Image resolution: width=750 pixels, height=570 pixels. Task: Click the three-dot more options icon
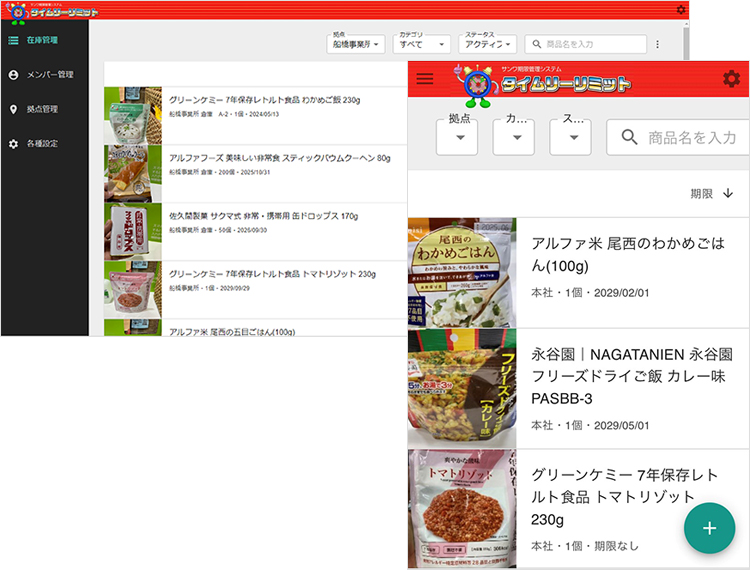click(658, 44)
